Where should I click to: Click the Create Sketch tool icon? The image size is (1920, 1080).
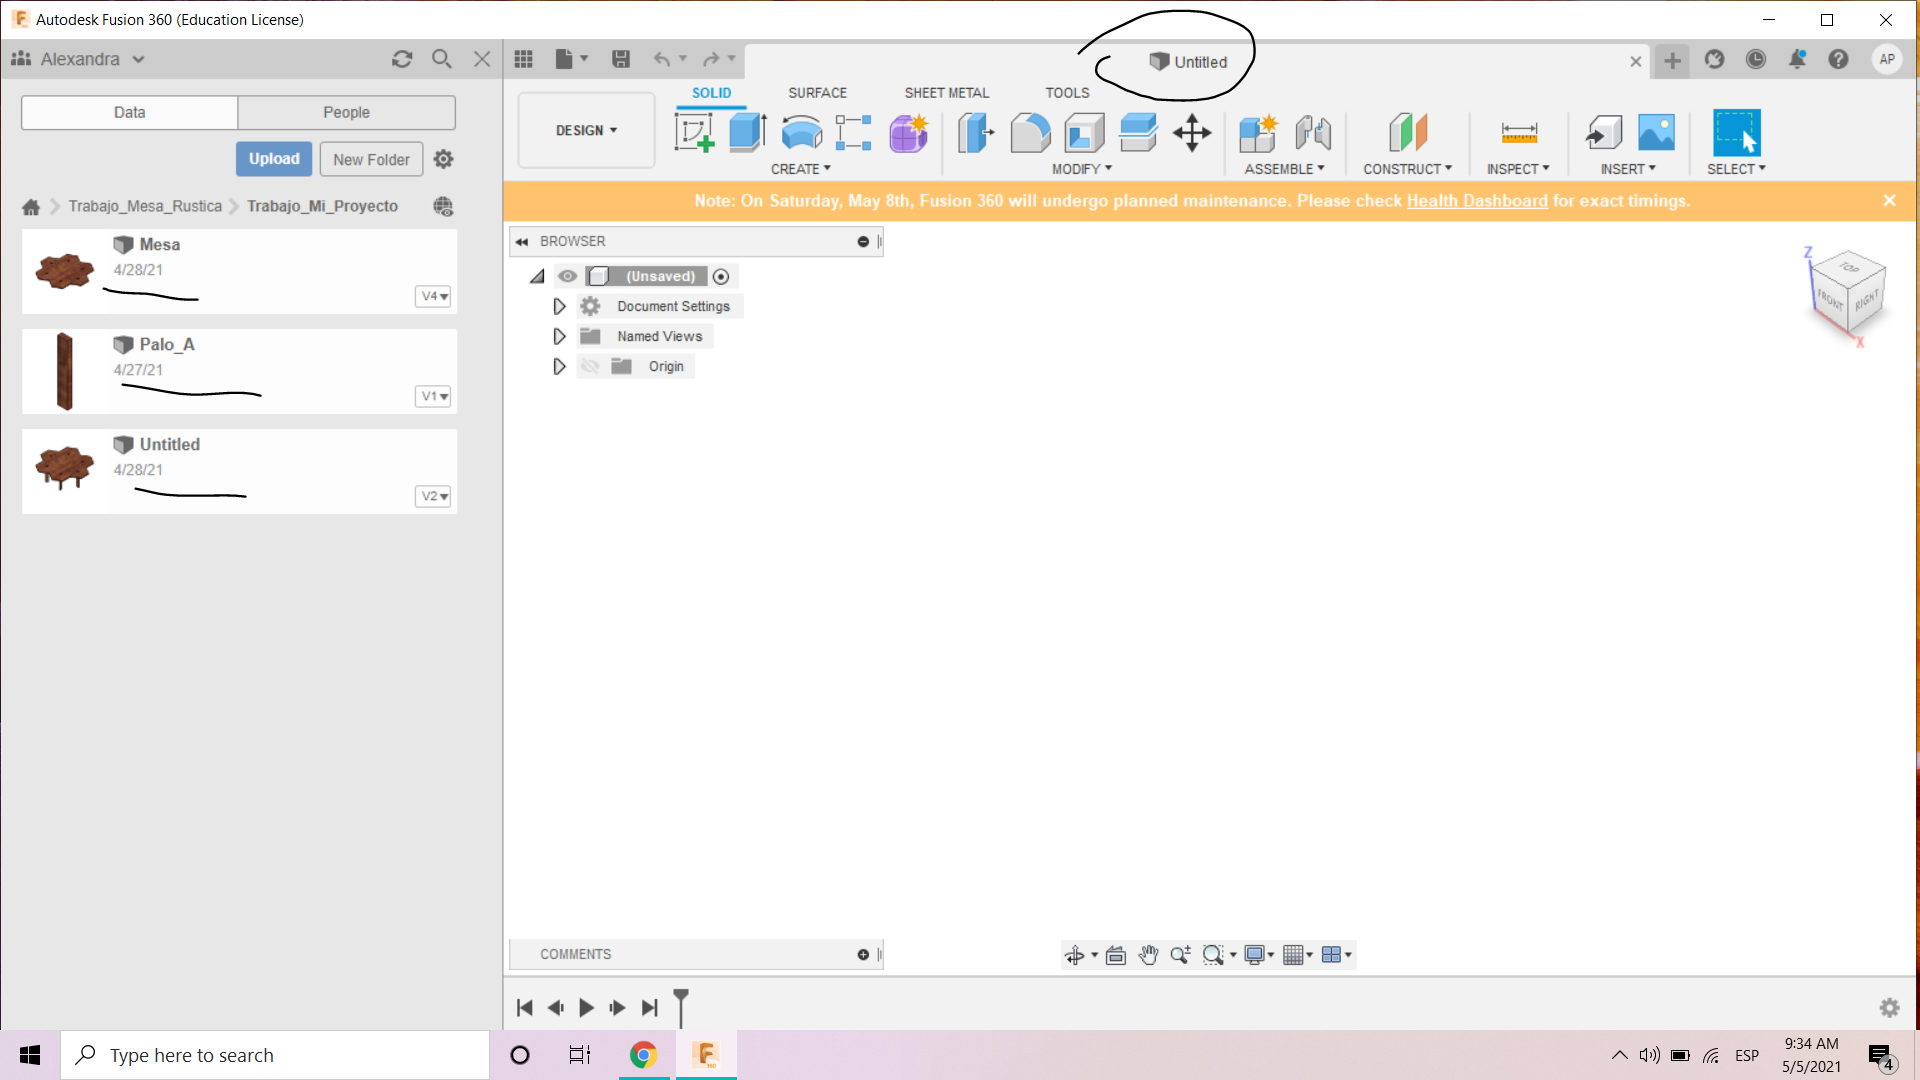click(x=694, y=132)
